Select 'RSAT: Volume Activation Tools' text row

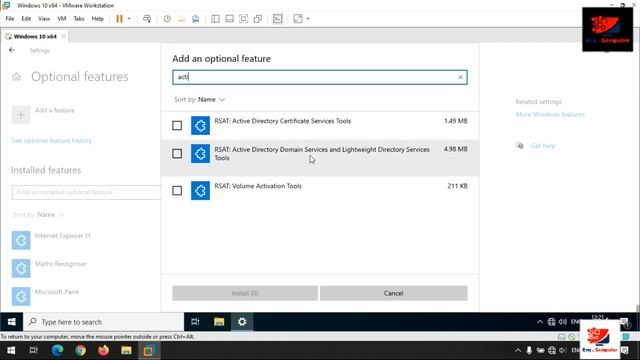[258, 186]
